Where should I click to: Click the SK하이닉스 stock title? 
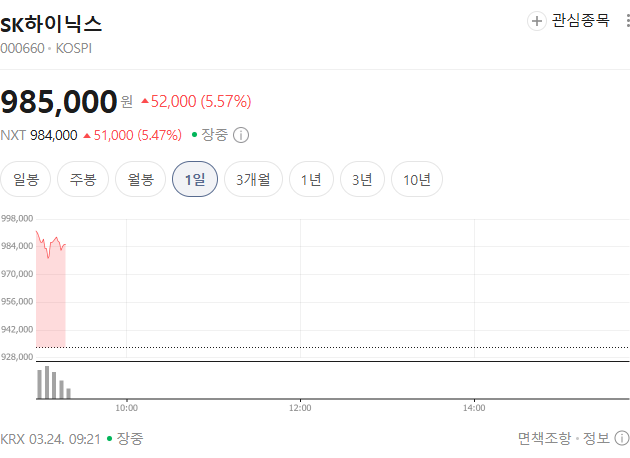(x=51, y=23)
